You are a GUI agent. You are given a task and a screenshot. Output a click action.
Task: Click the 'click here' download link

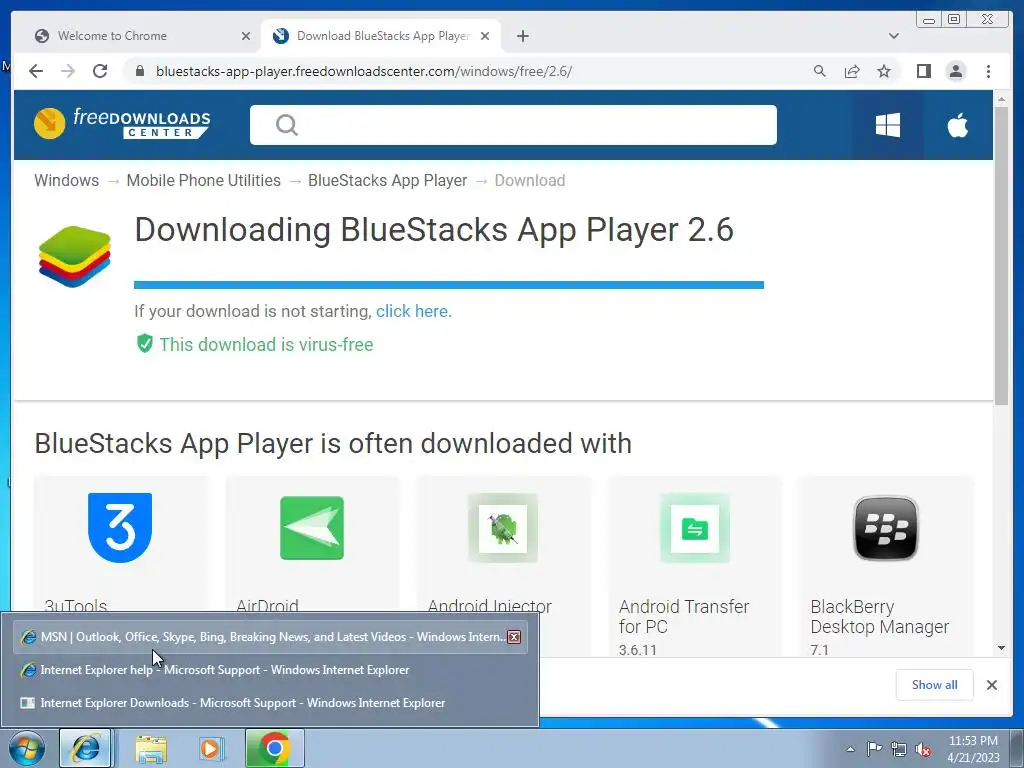point(412,311)
